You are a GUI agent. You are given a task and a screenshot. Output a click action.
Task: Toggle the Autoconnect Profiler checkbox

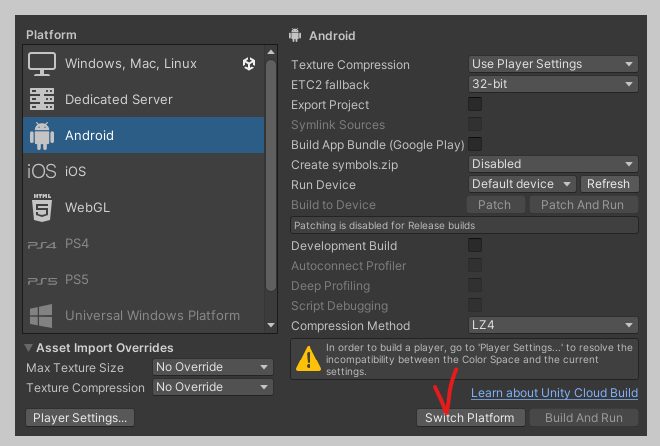tap(475, 265)
